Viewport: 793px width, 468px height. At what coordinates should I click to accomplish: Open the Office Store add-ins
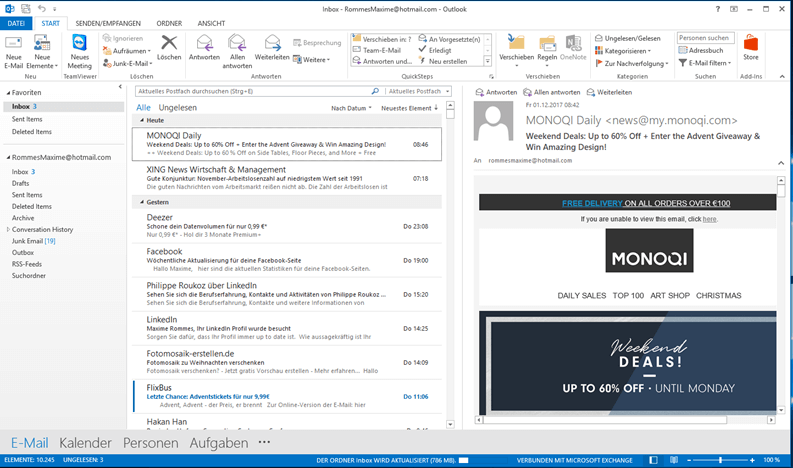tap(751, 48)
